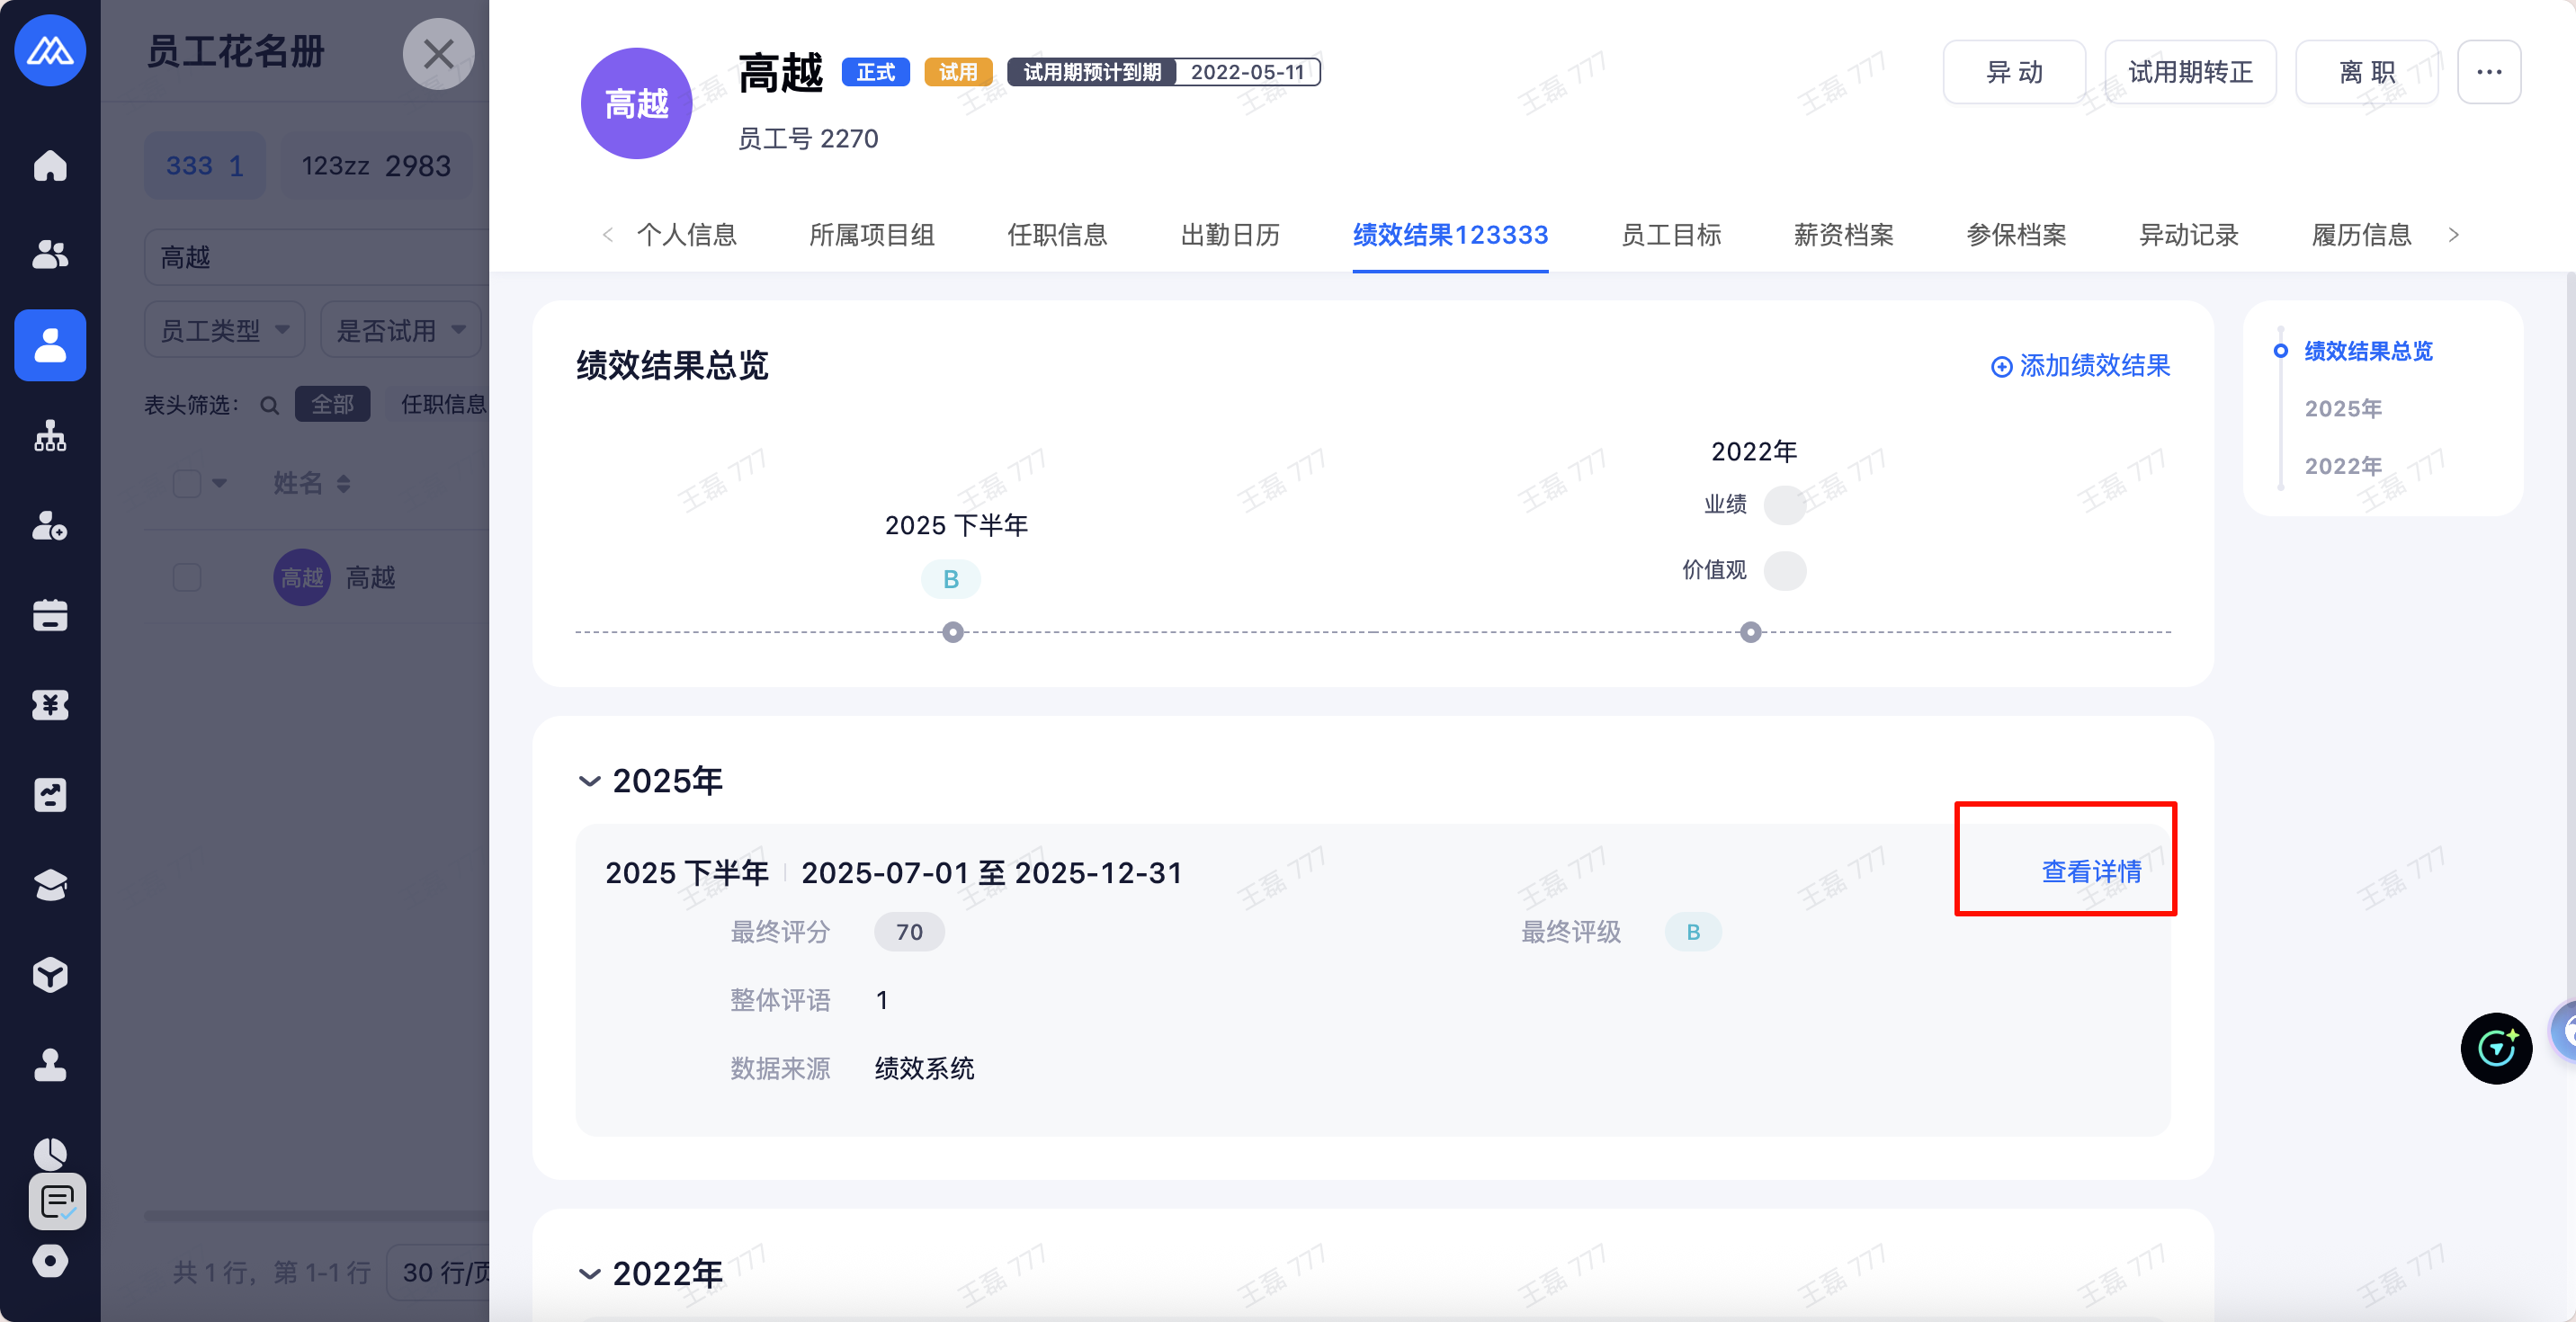The image size is (2576, 1322).
Task: Open the graduation cap training icon
Action: (x=50, y=884)
